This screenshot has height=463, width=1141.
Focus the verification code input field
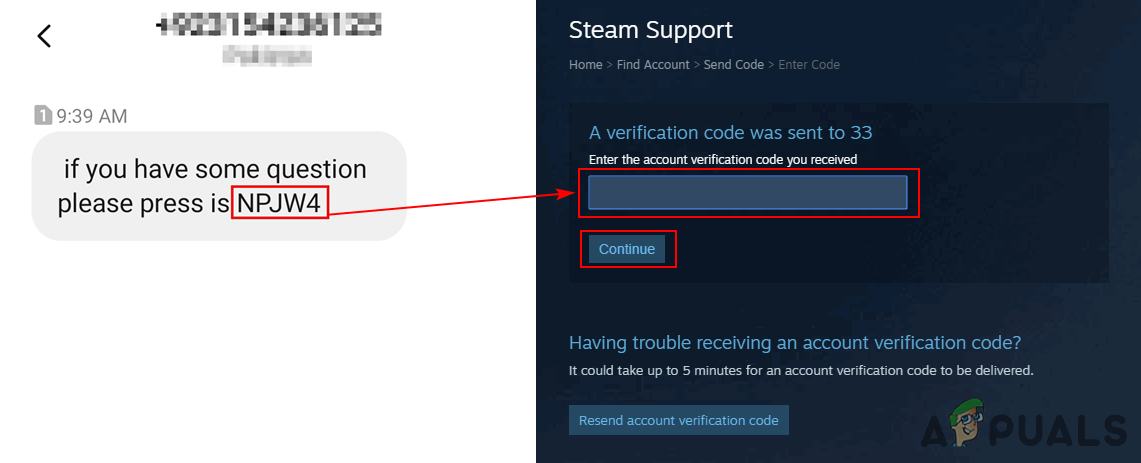click(x=747, y=193)
